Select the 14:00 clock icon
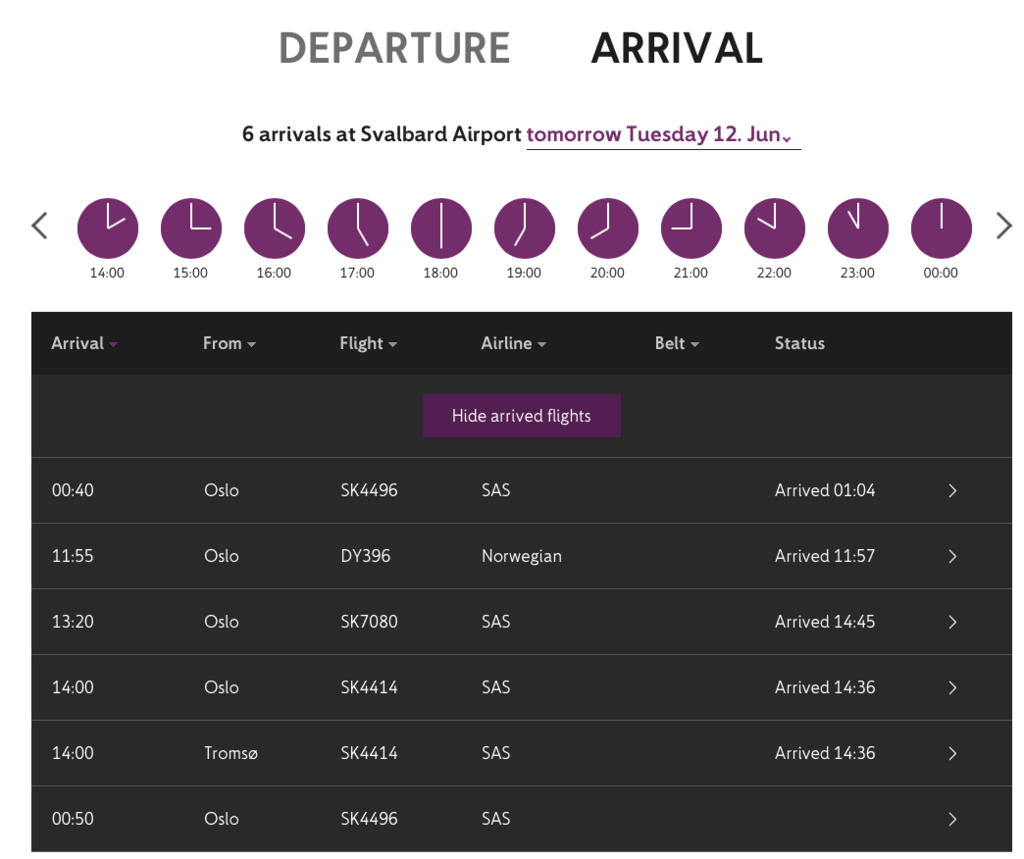 107,228
